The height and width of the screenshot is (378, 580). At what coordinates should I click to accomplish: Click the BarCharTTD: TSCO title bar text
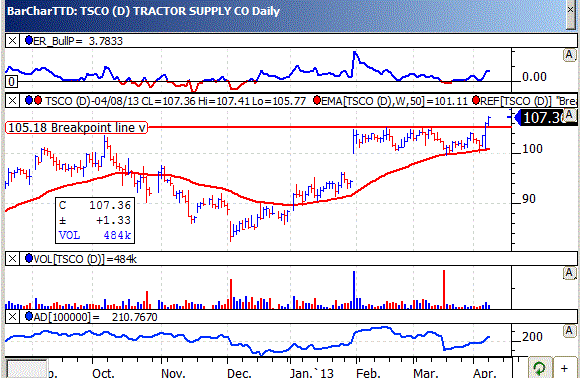point(143,11)
